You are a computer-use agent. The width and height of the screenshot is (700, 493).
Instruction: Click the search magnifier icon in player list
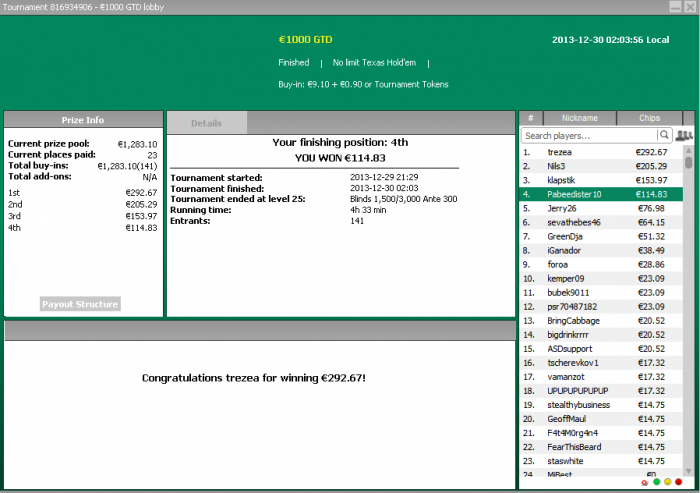(x=663, y=135)
